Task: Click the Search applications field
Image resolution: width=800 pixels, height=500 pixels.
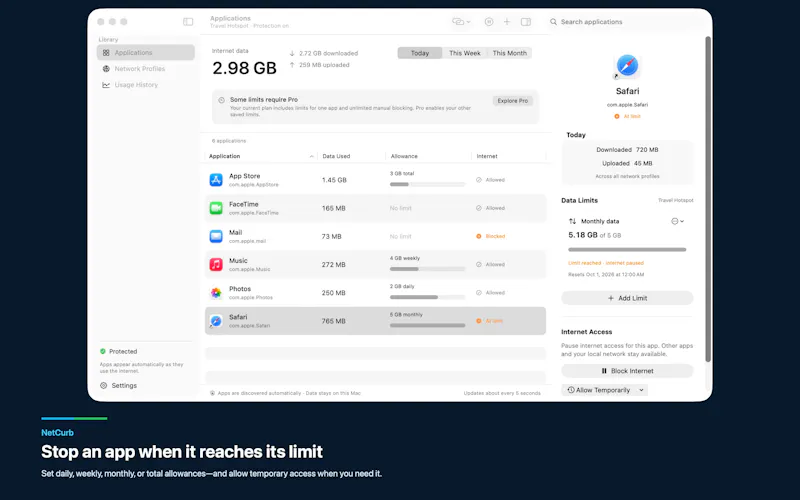Action: pyautogui.click(x=626, y=22)
